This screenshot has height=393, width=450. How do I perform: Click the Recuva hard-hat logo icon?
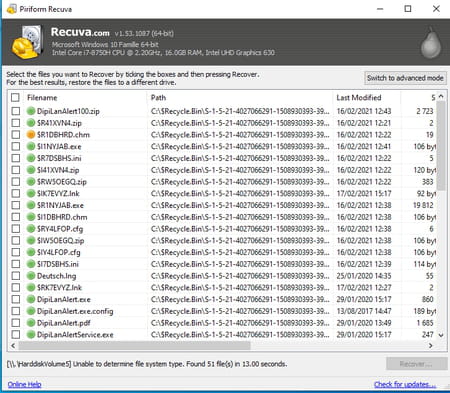click(27, 43)
